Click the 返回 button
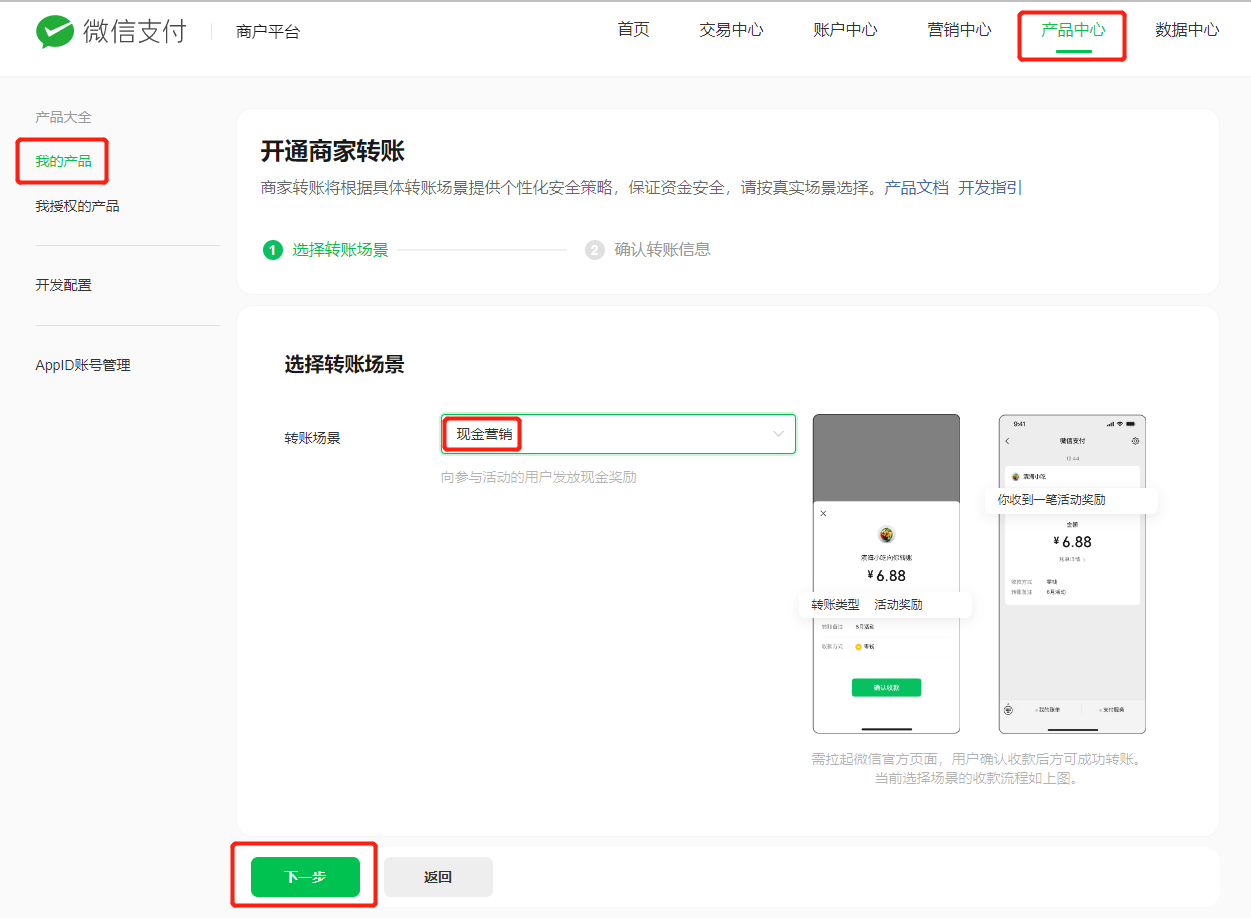 pyautogui.click(x=438, y=877)
